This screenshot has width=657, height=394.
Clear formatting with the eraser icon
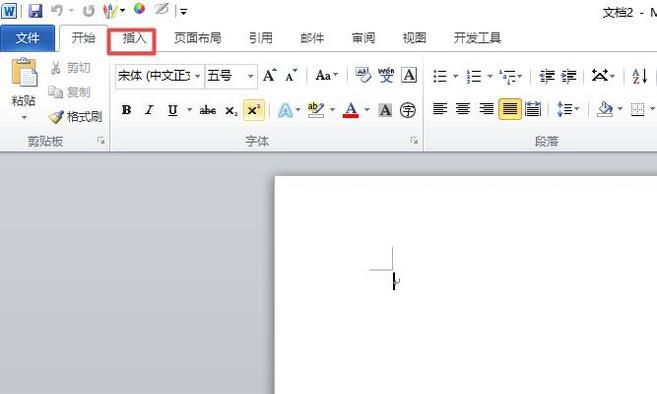[363, 75]
